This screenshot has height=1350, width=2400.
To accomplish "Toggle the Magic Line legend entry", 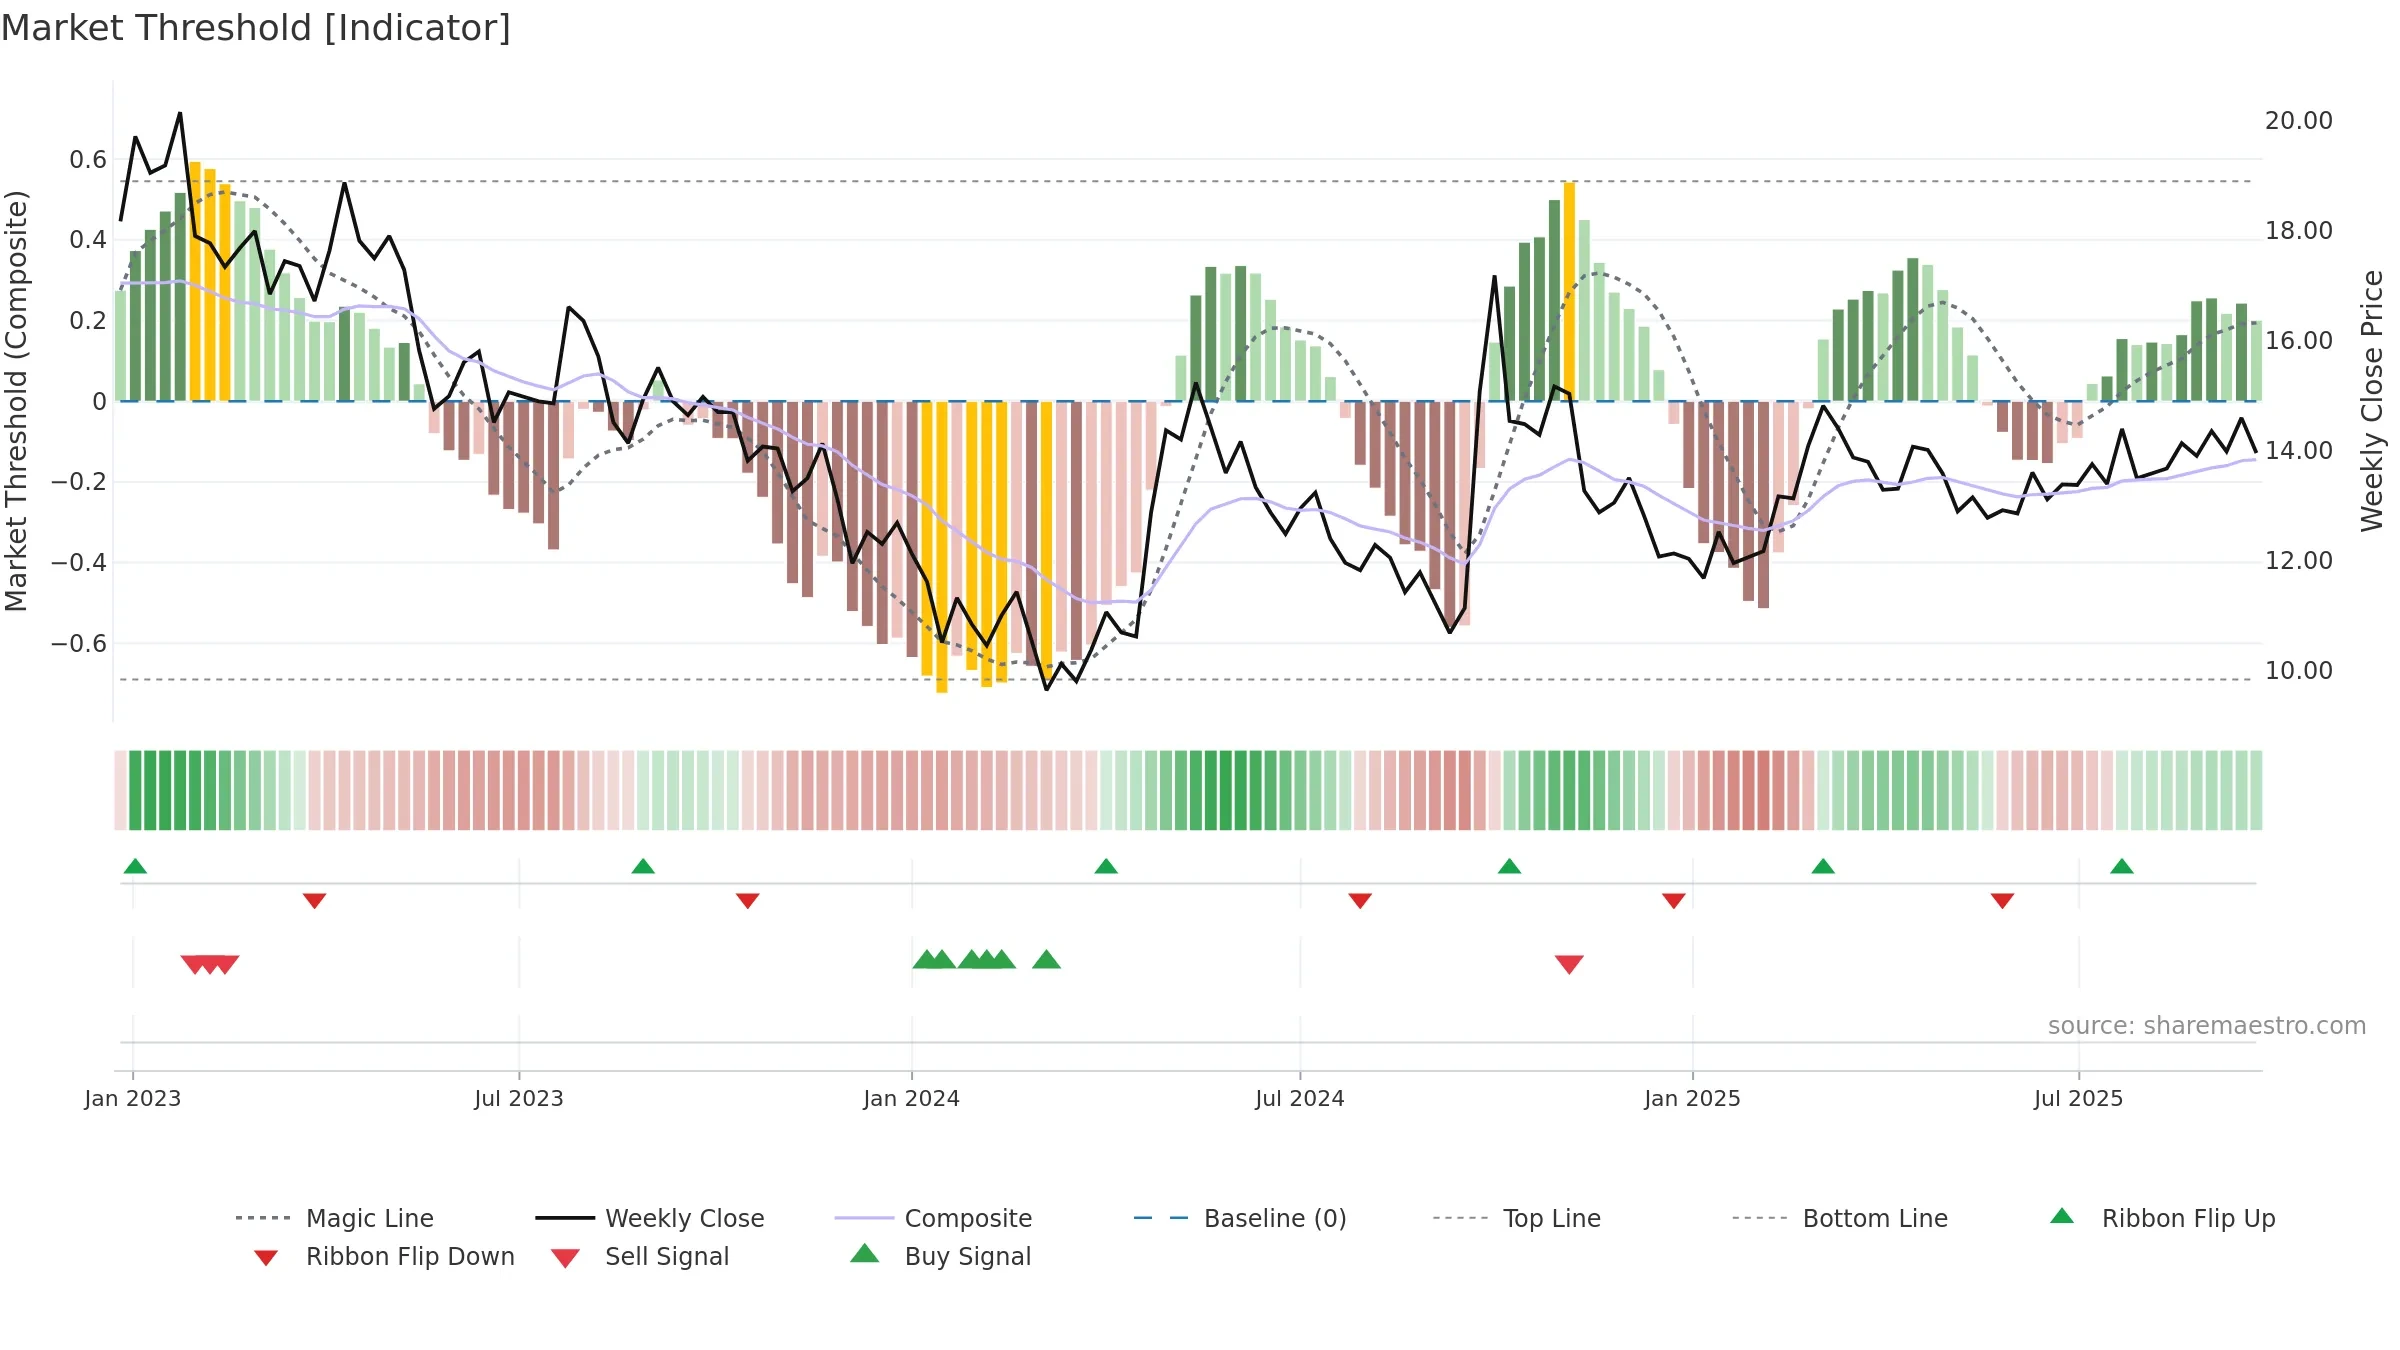I will coord(334,1218).
